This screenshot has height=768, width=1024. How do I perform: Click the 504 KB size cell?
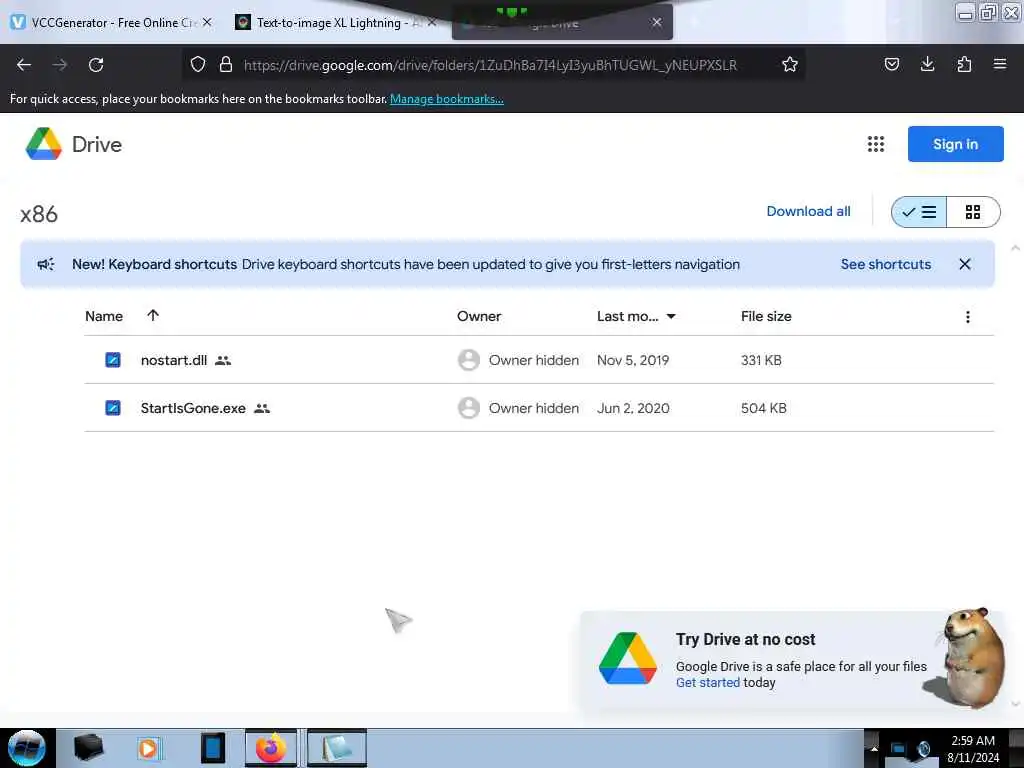click(x=763, y=408)
